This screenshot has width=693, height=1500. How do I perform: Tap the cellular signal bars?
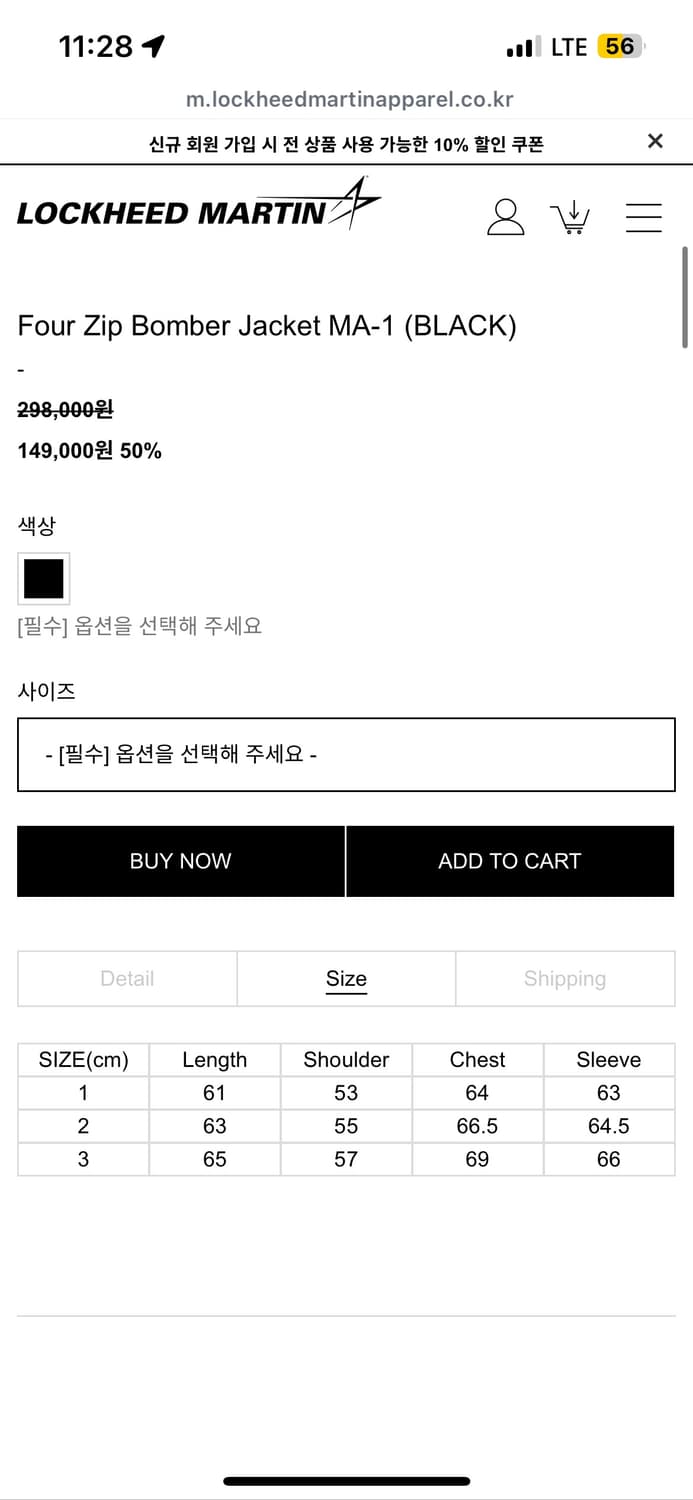(519, 47)
